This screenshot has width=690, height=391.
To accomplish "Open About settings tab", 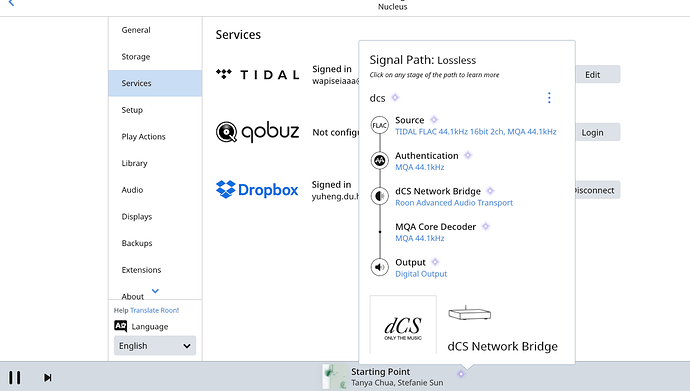I will [132, 296].
